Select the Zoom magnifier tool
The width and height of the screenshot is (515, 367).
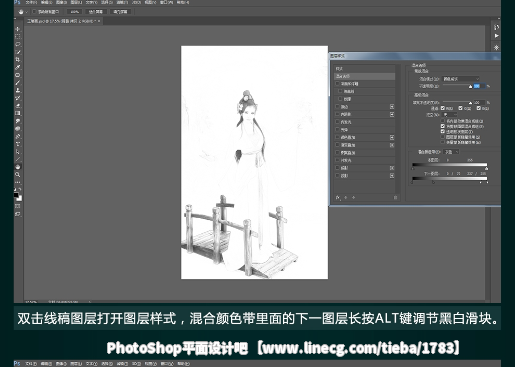(x=18, y=174)
